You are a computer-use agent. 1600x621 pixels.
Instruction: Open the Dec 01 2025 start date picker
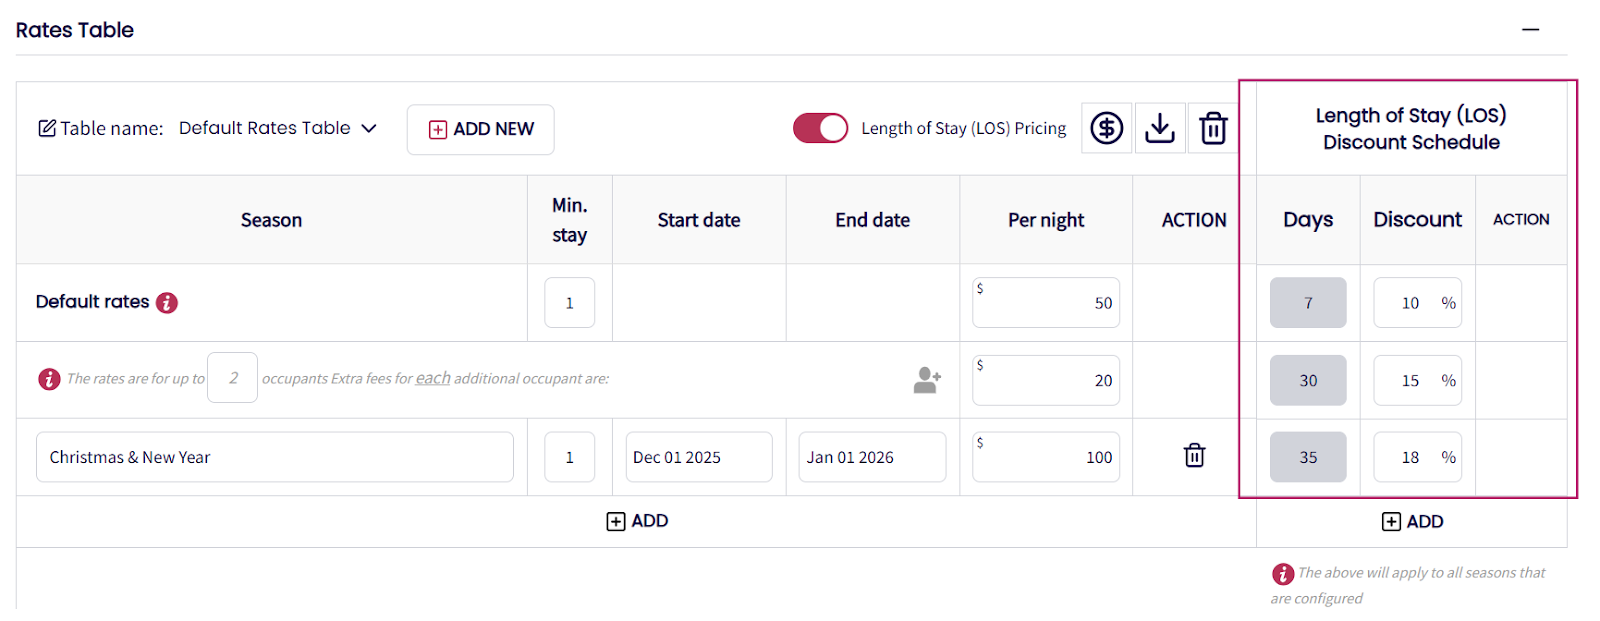point(698,457)
